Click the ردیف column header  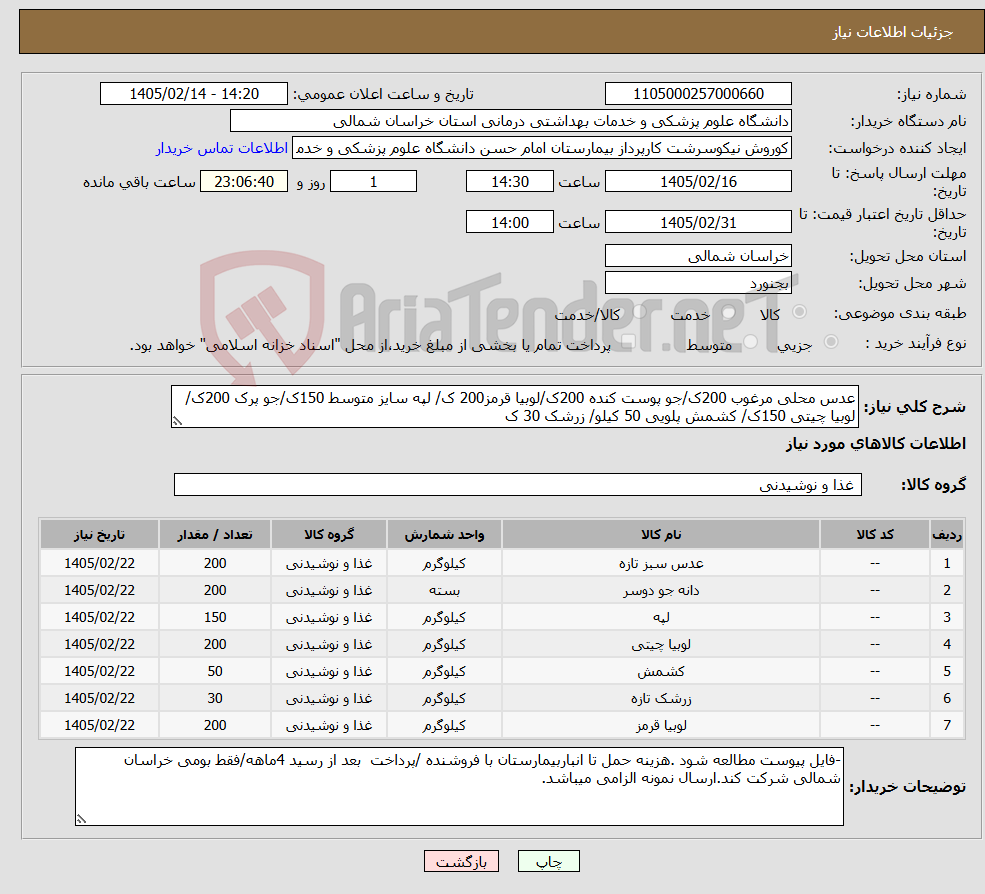point(947,535)
